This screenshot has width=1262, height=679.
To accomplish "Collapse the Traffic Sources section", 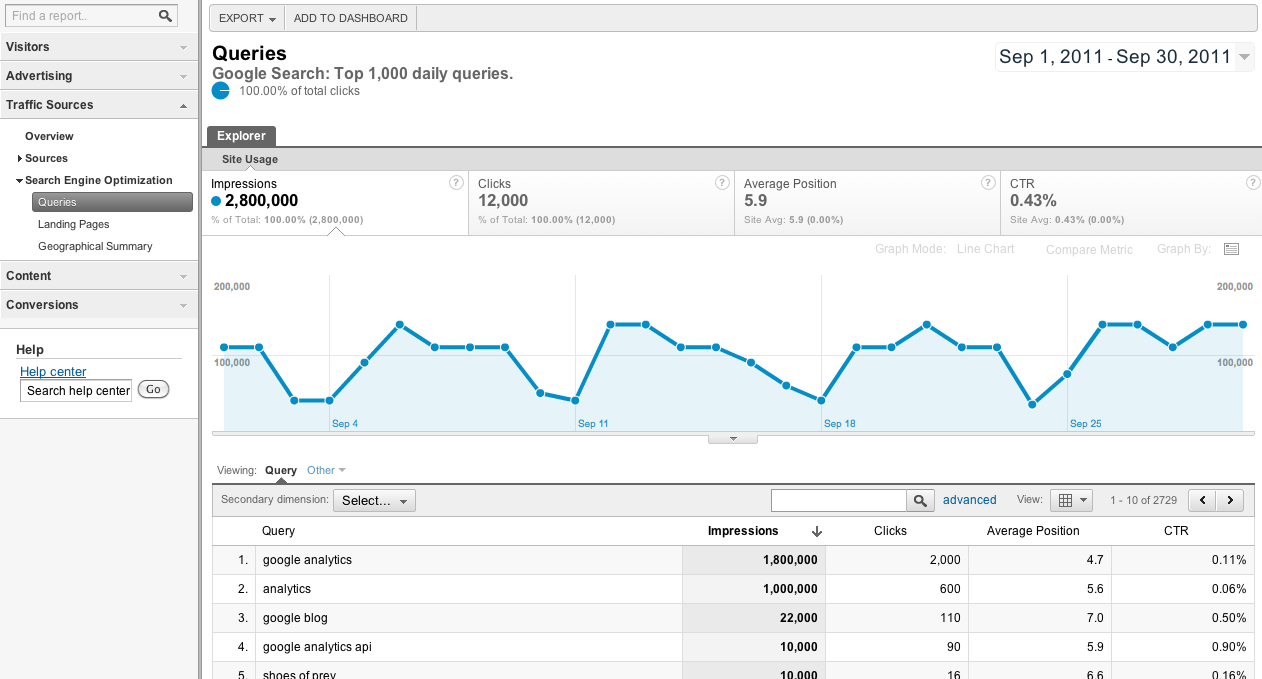I will (x=99, y=105).
